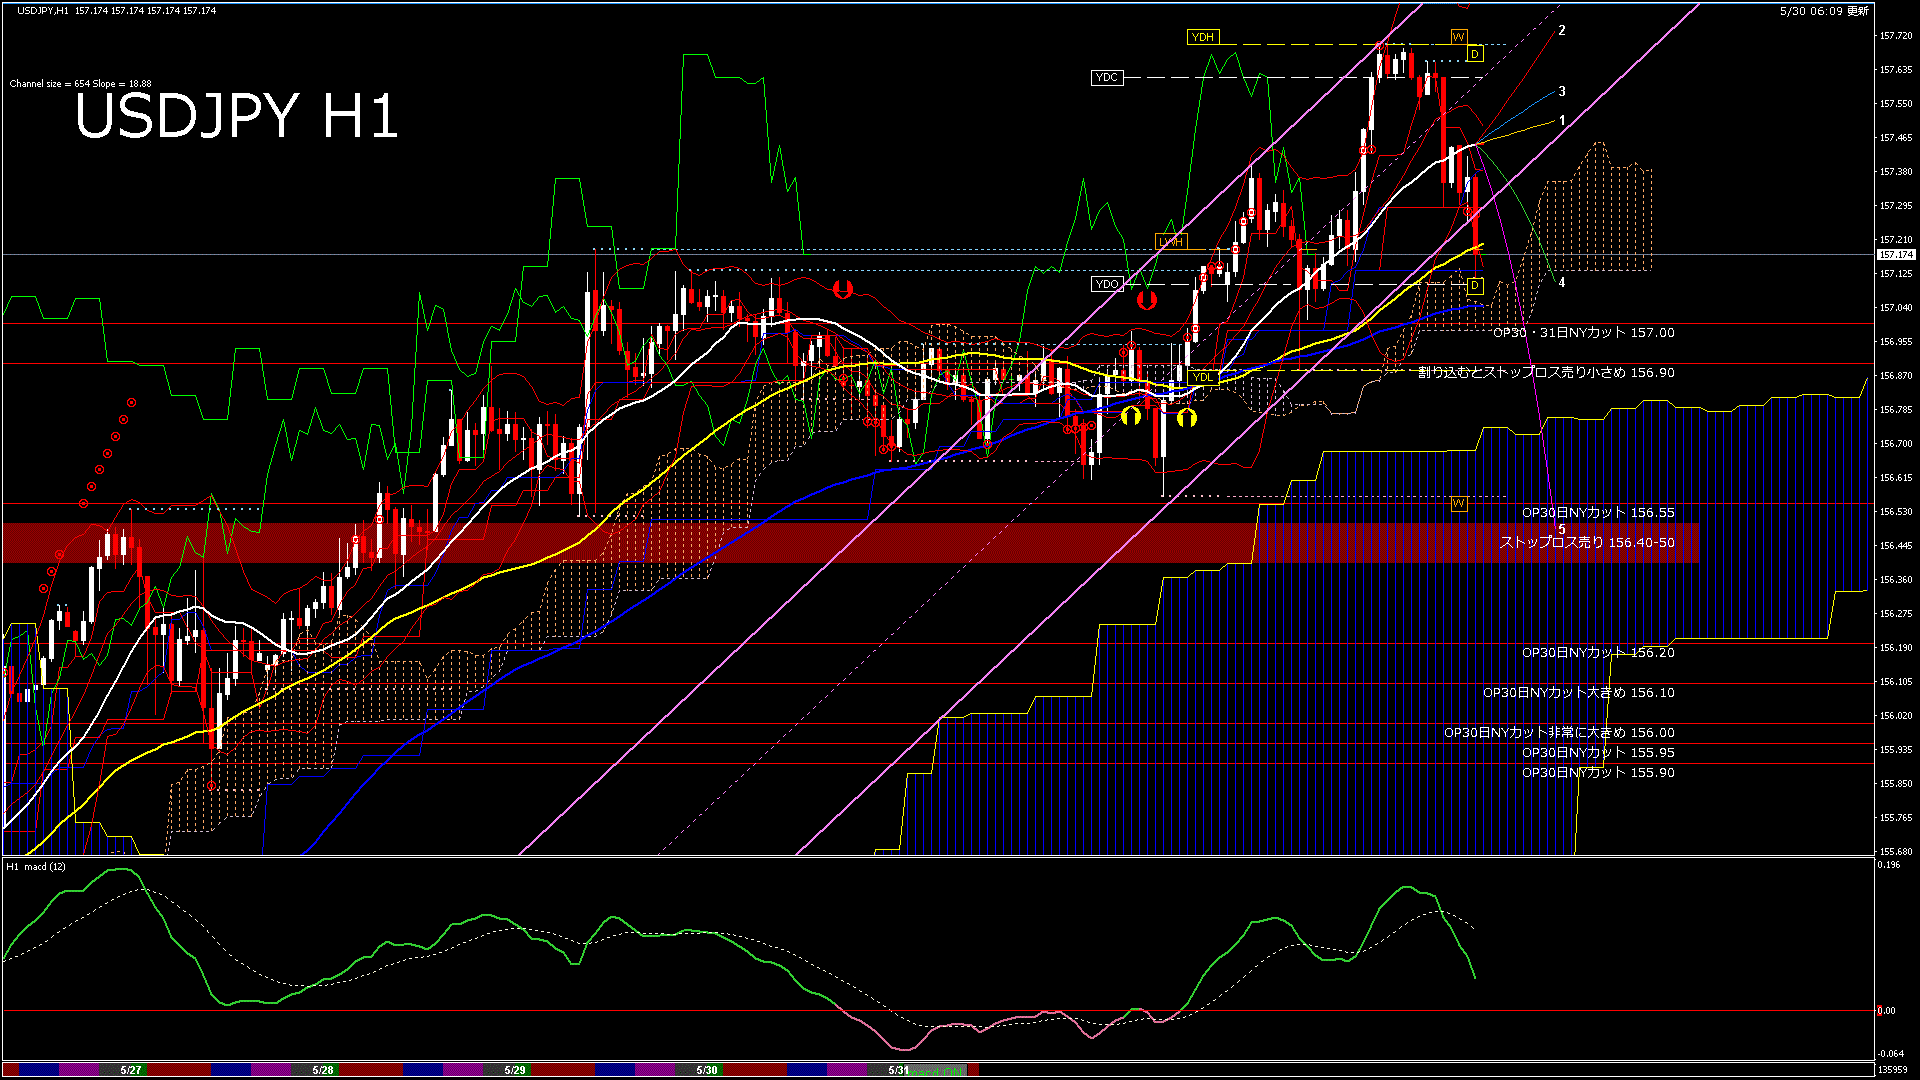
Task: Click the 156.445 price axis label
Action: (1896, 546)
